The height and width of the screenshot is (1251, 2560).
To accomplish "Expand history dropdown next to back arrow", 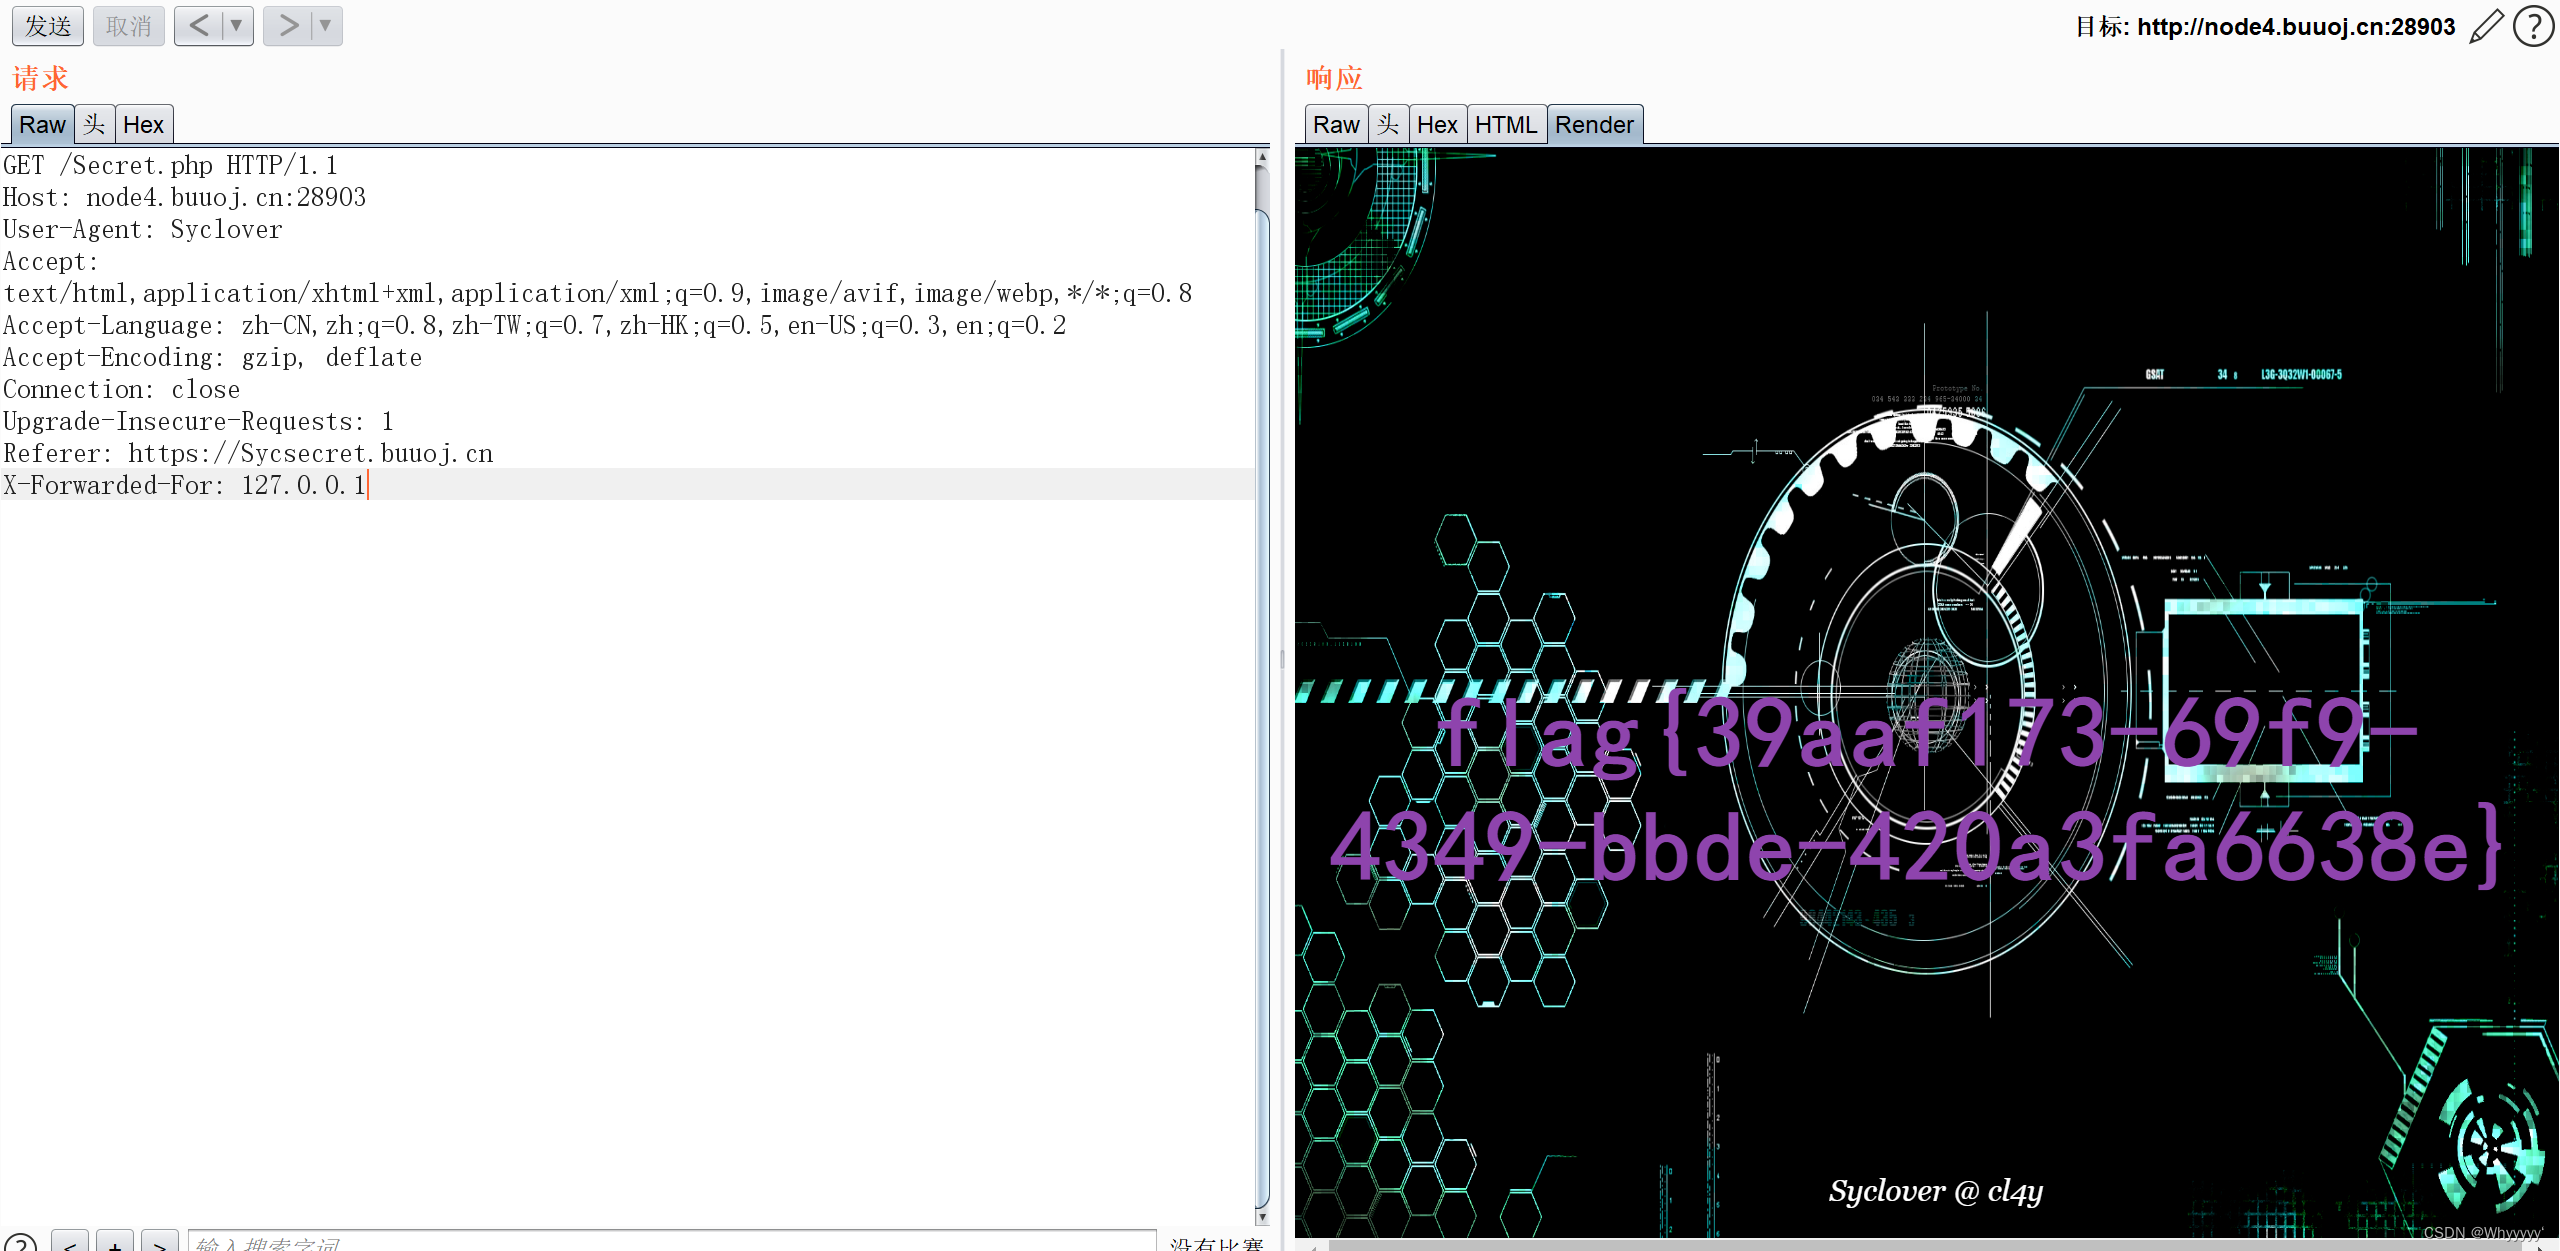I will [x=237, y=26].
